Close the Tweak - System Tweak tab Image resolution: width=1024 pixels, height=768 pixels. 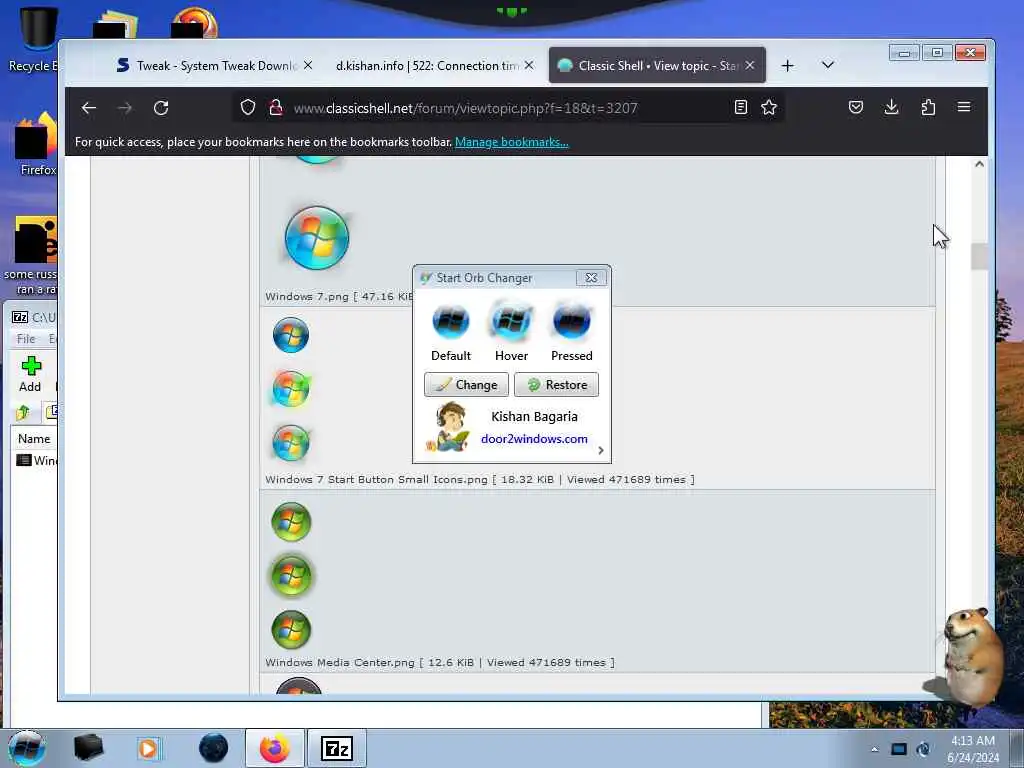pyautogui.click(x=308, y=65)
